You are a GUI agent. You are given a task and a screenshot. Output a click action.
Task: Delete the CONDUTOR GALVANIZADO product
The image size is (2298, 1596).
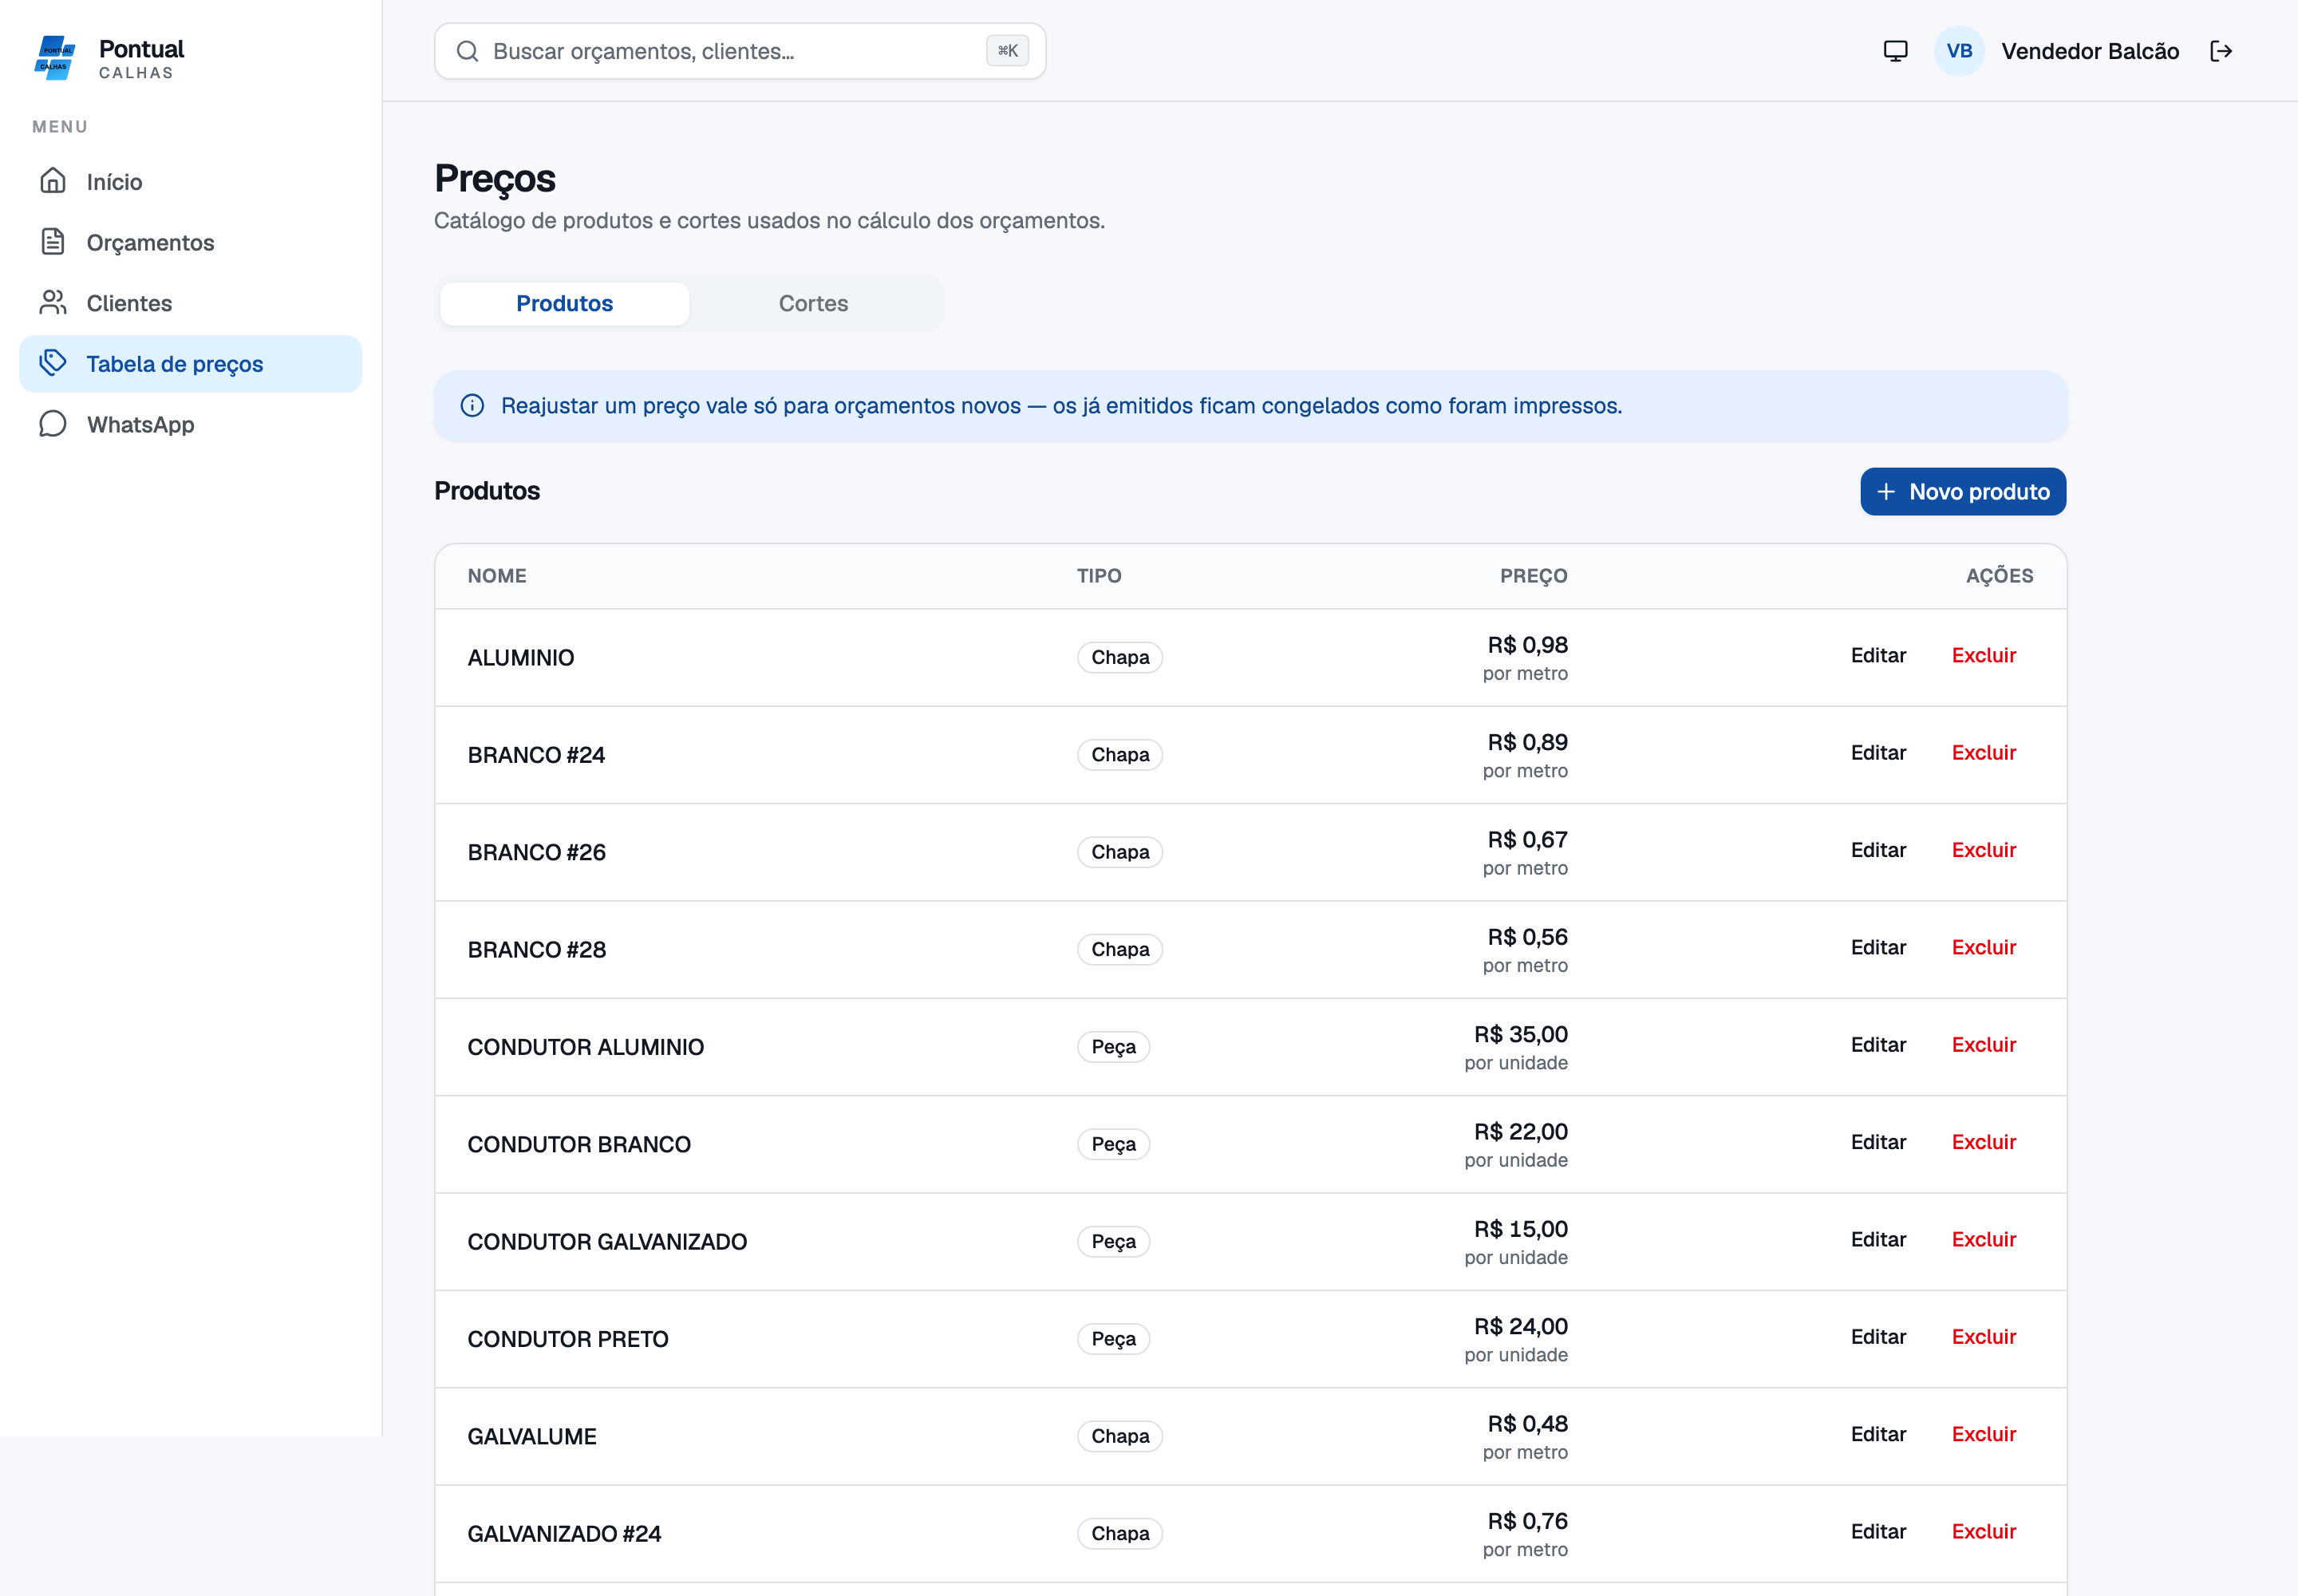(x=1984, y=1240)
